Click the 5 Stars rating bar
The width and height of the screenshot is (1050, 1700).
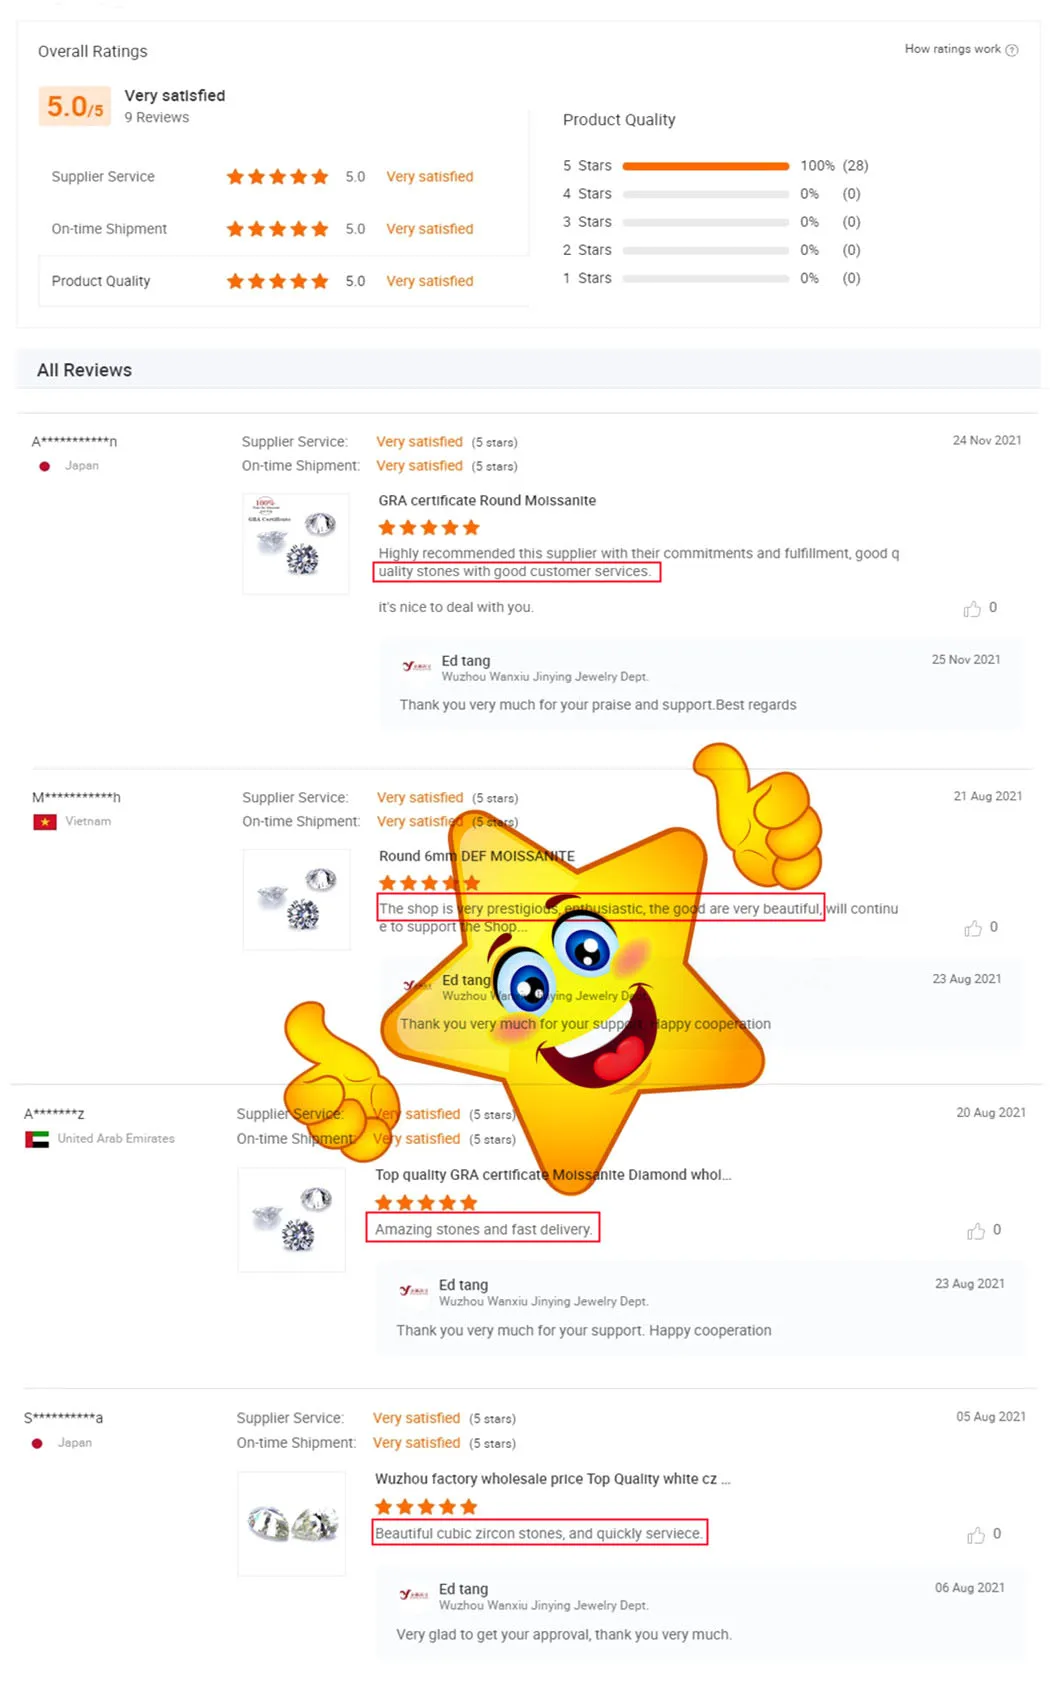coord(706,166)
